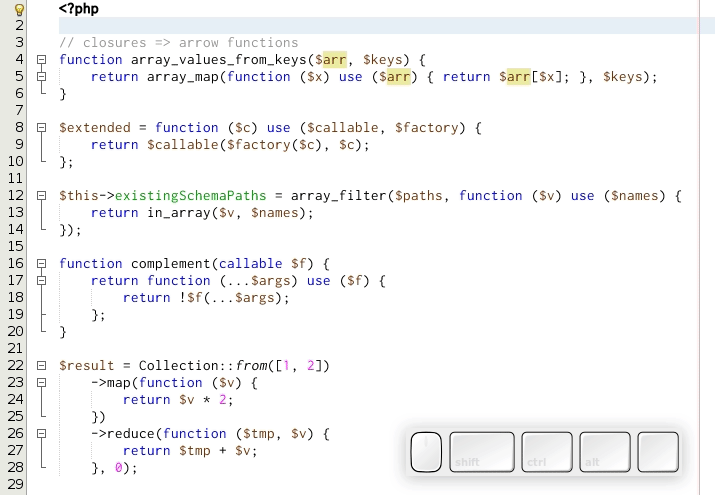Collapse the map callback fold on line 23

41,383
